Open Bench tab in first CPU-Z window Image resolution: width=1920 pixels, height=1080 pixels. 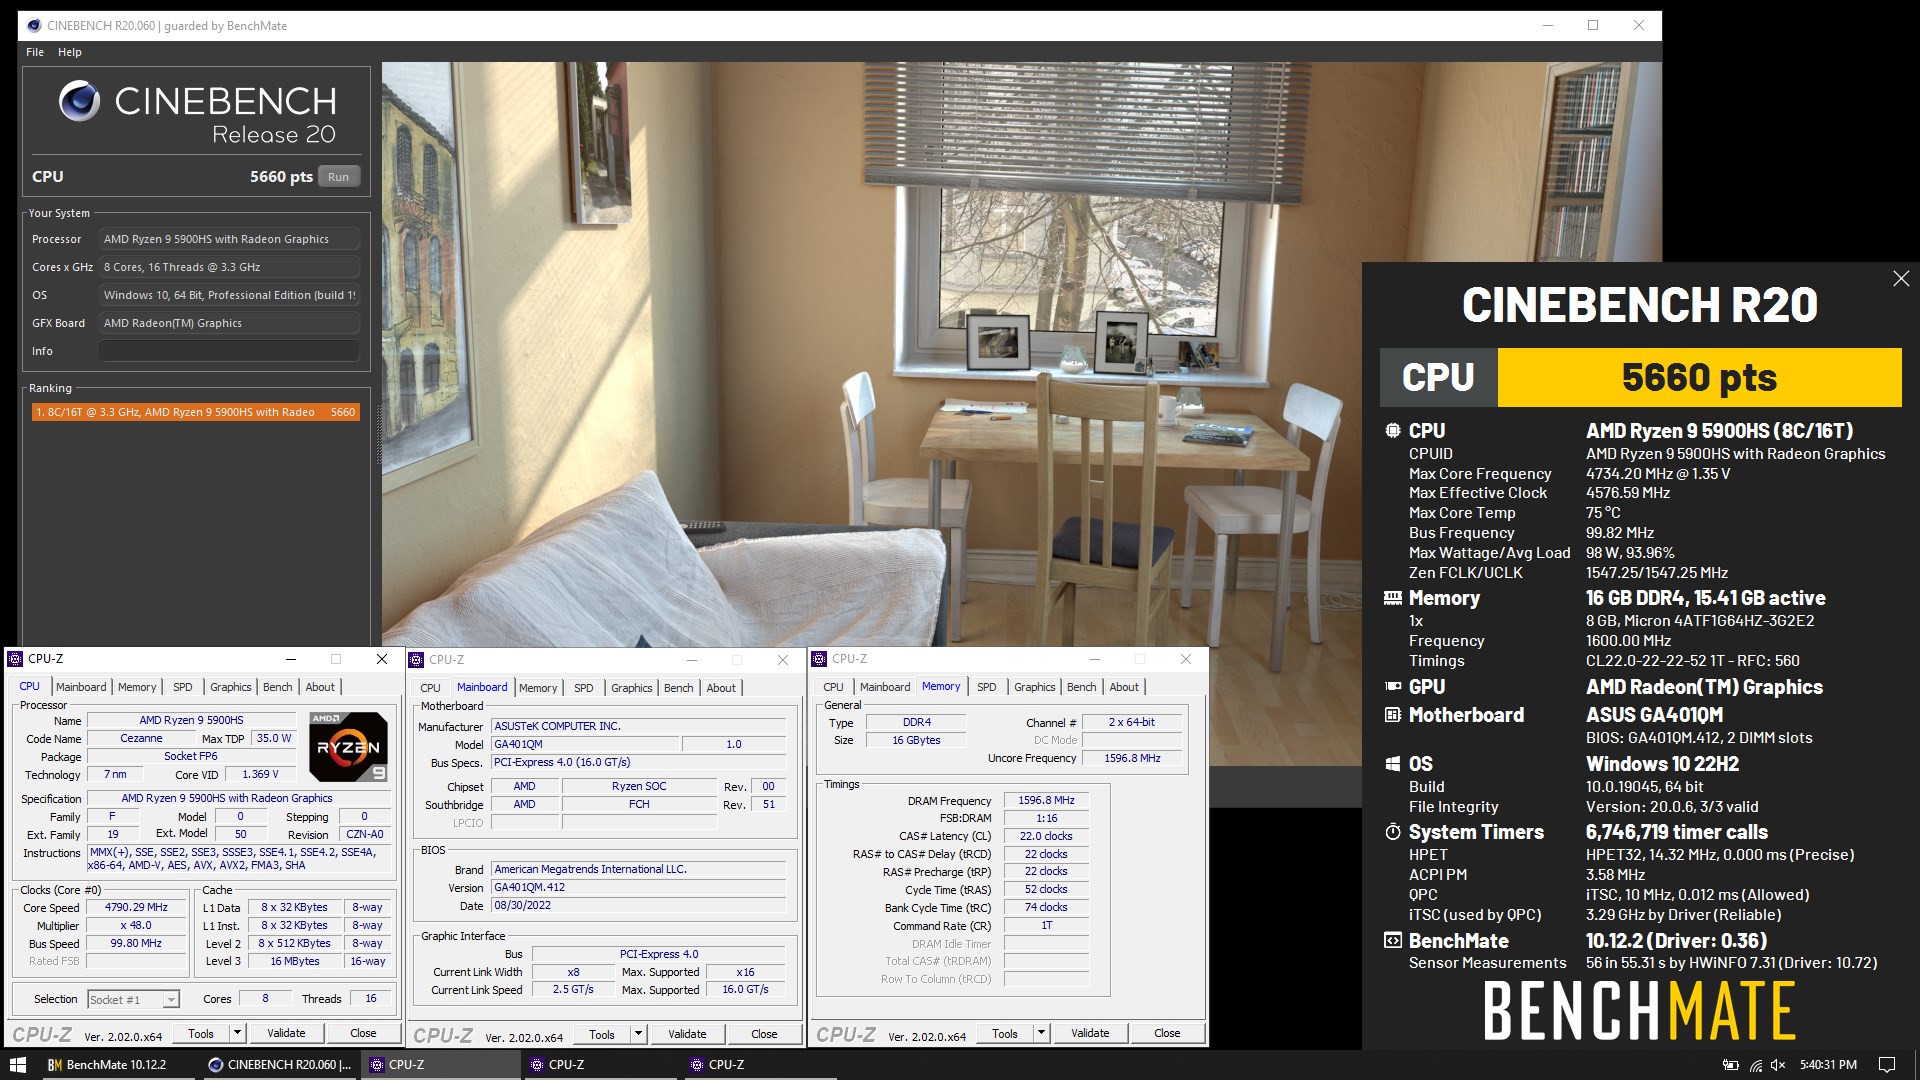[278, 687]
